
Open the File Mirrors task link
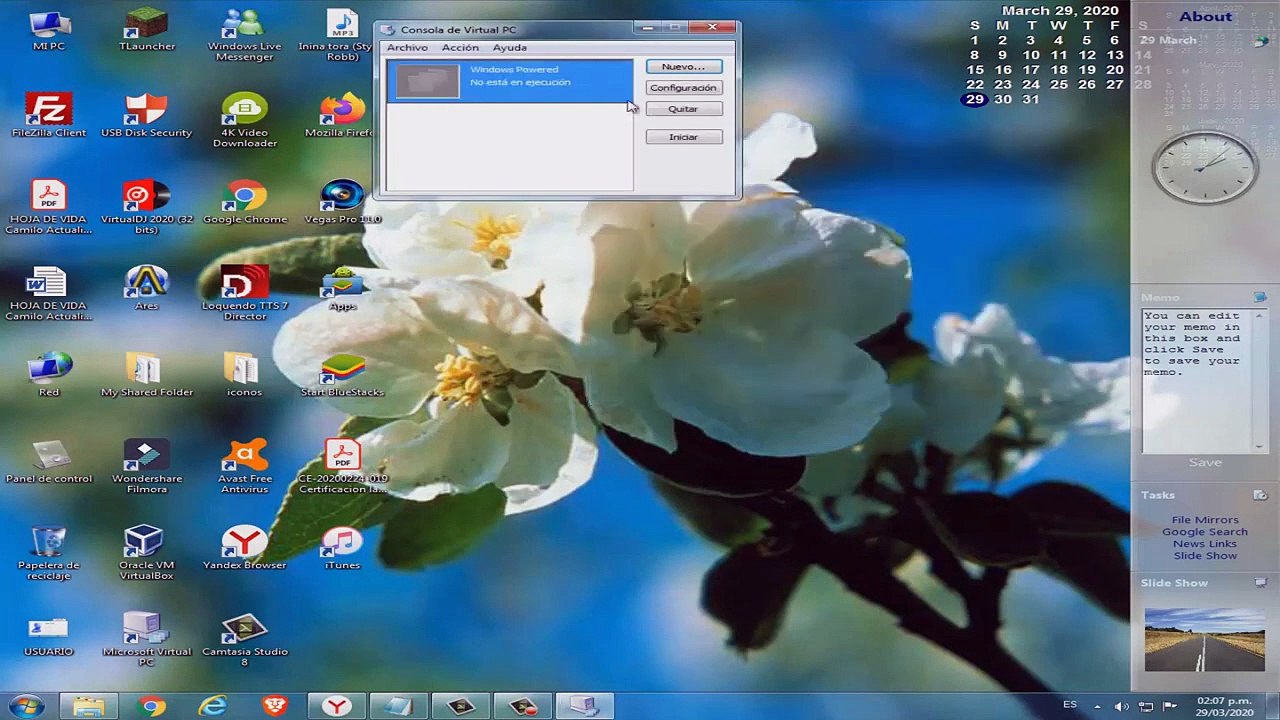[x=1205, y=520]
